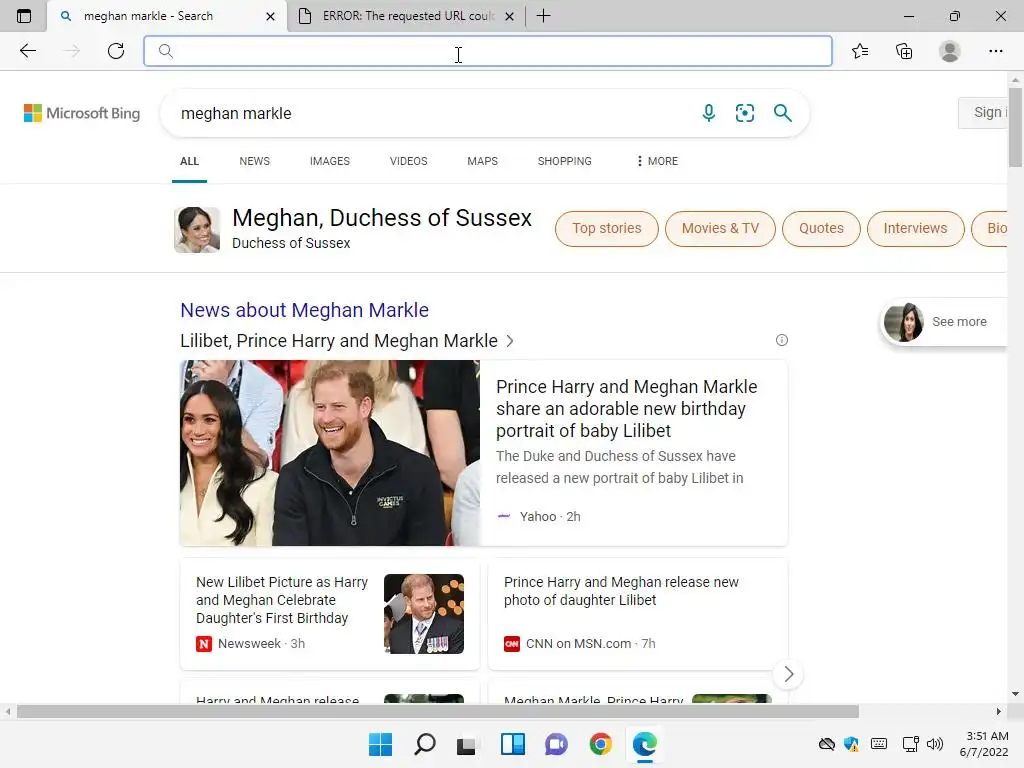The image size is (1024, 768).
Task: Open News about Meghan Markle link
Action: pyautogui.click(x=304, y=310)
